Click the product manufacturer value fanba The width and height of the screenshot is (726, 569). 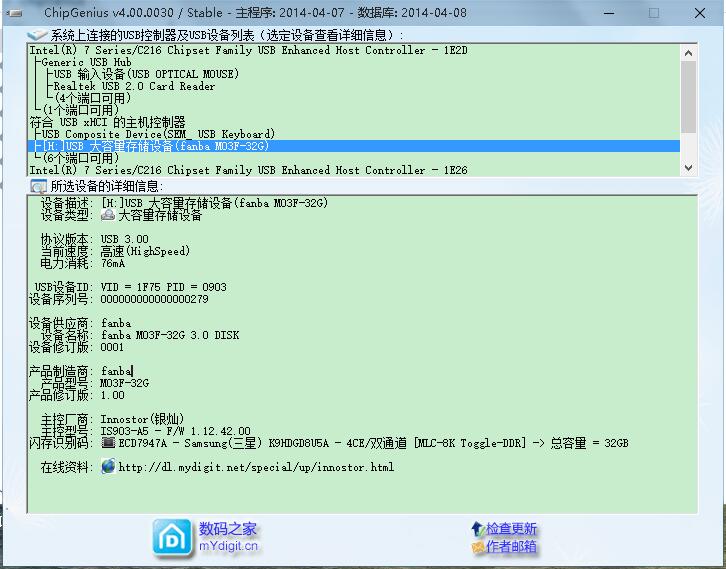pyautogui.click(x=116, y=371)
